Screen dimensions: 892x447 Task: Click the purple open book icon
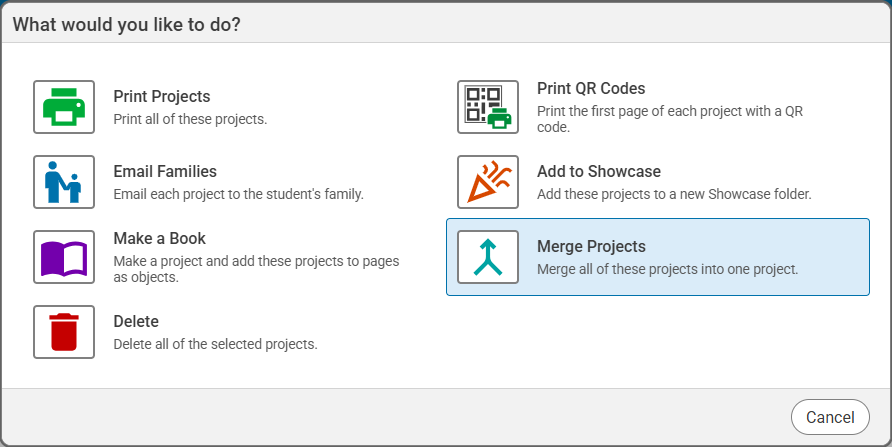[x=64, y=257]
